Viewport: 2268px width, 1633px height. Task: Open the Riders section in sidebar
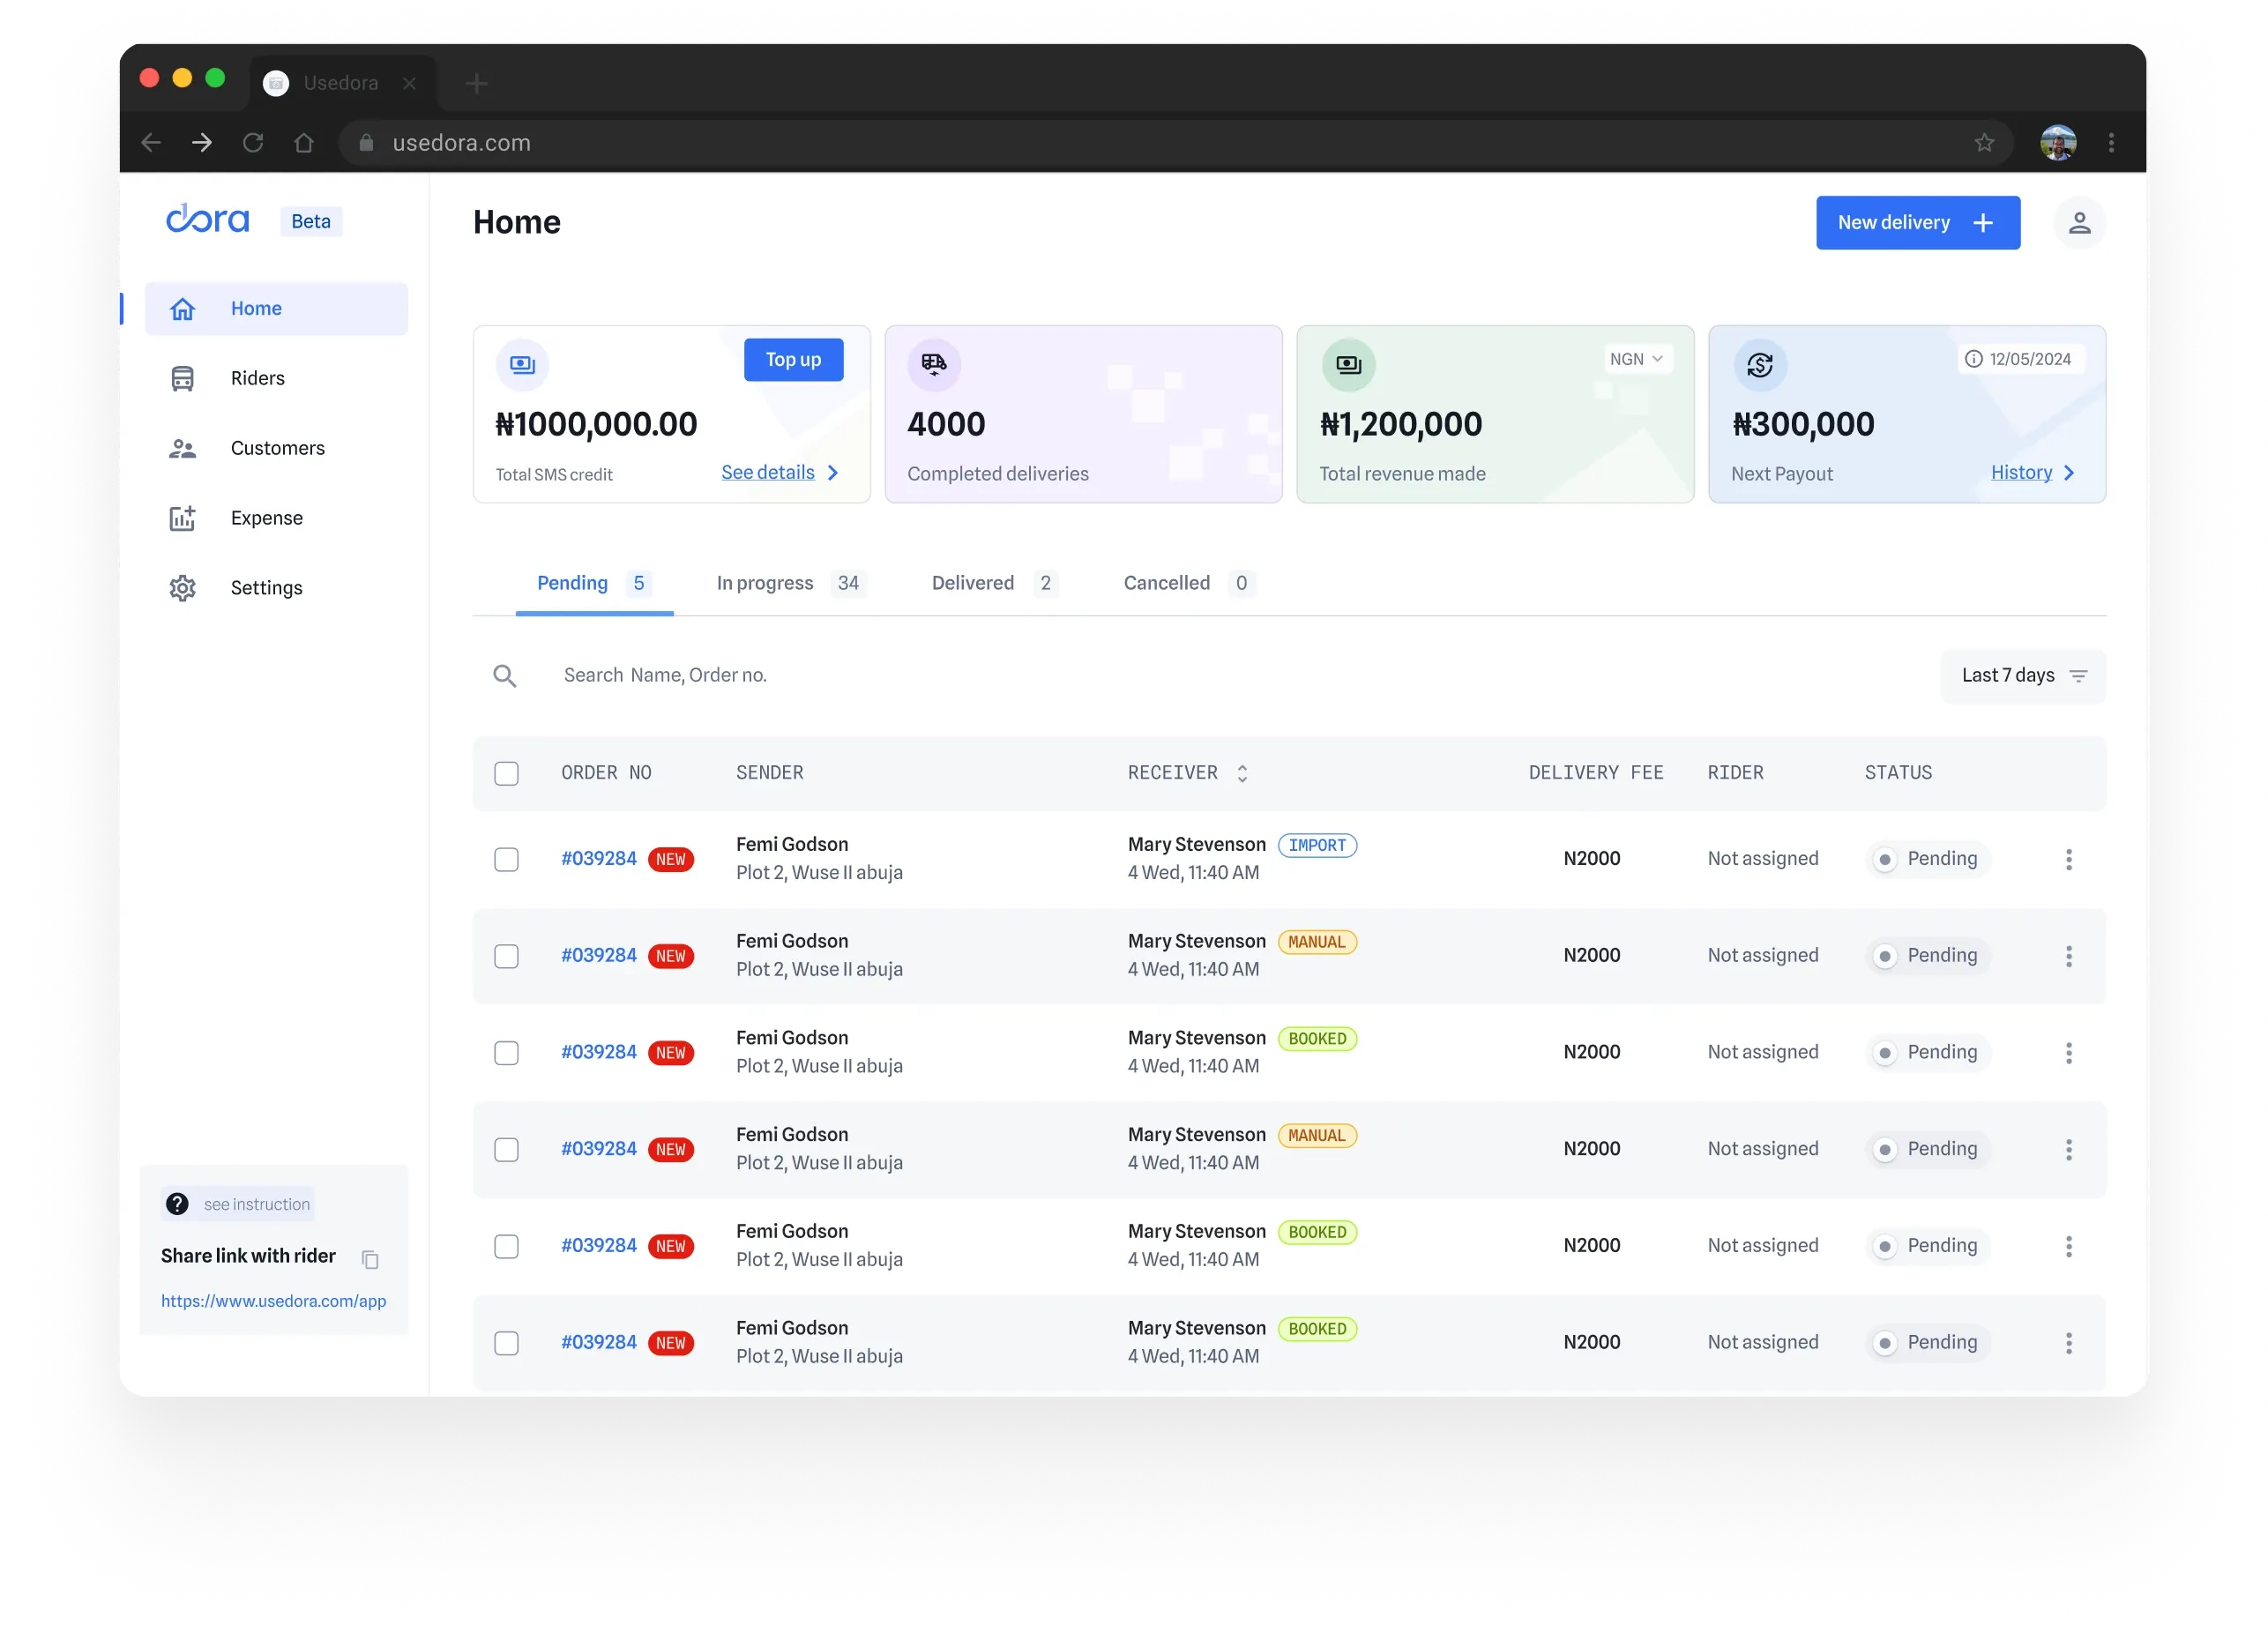pyautogui.click(x=256, y=377)
